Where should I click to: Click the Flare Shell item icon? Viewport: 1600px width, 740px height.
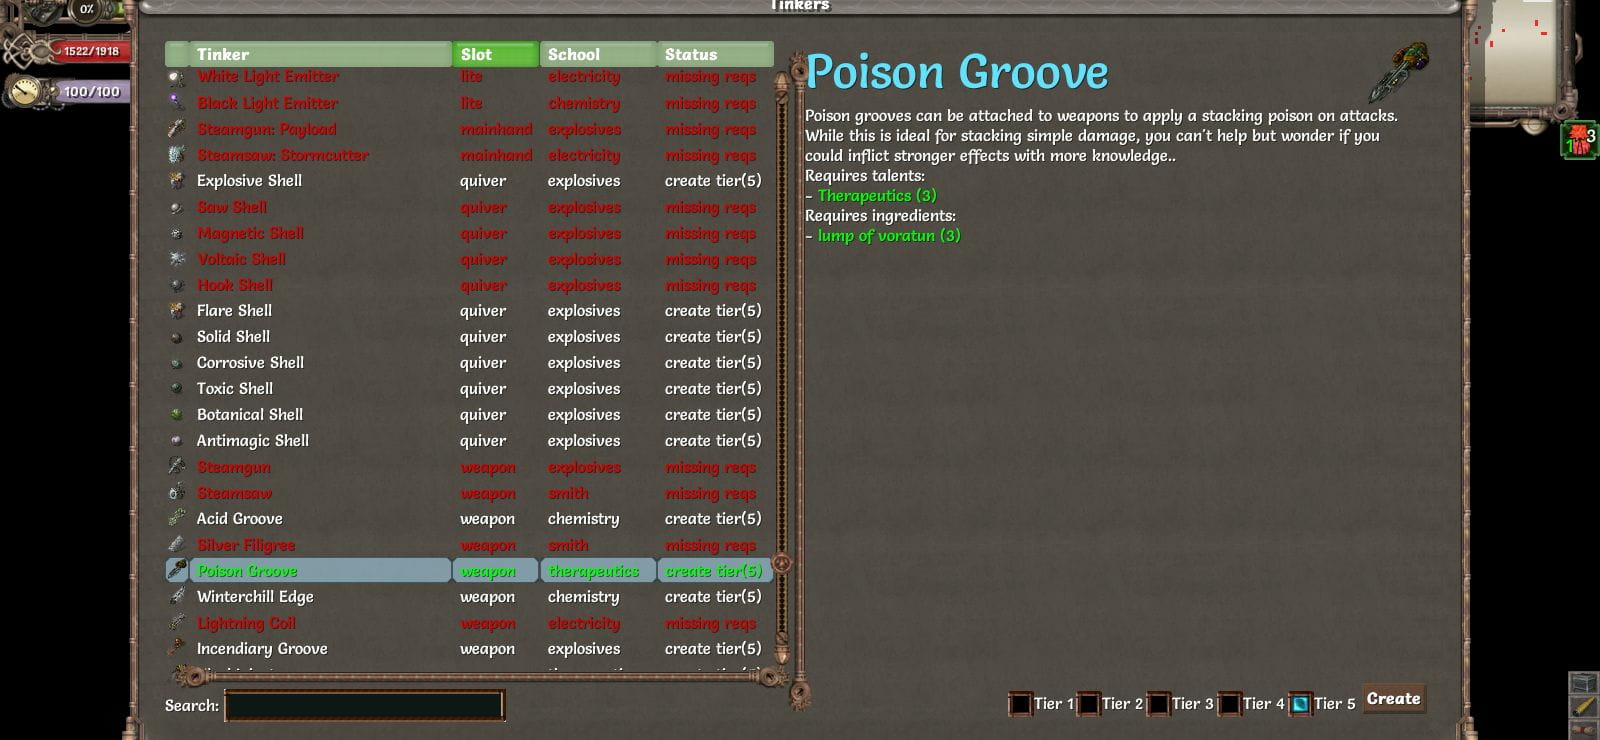[x=177, y=311]
